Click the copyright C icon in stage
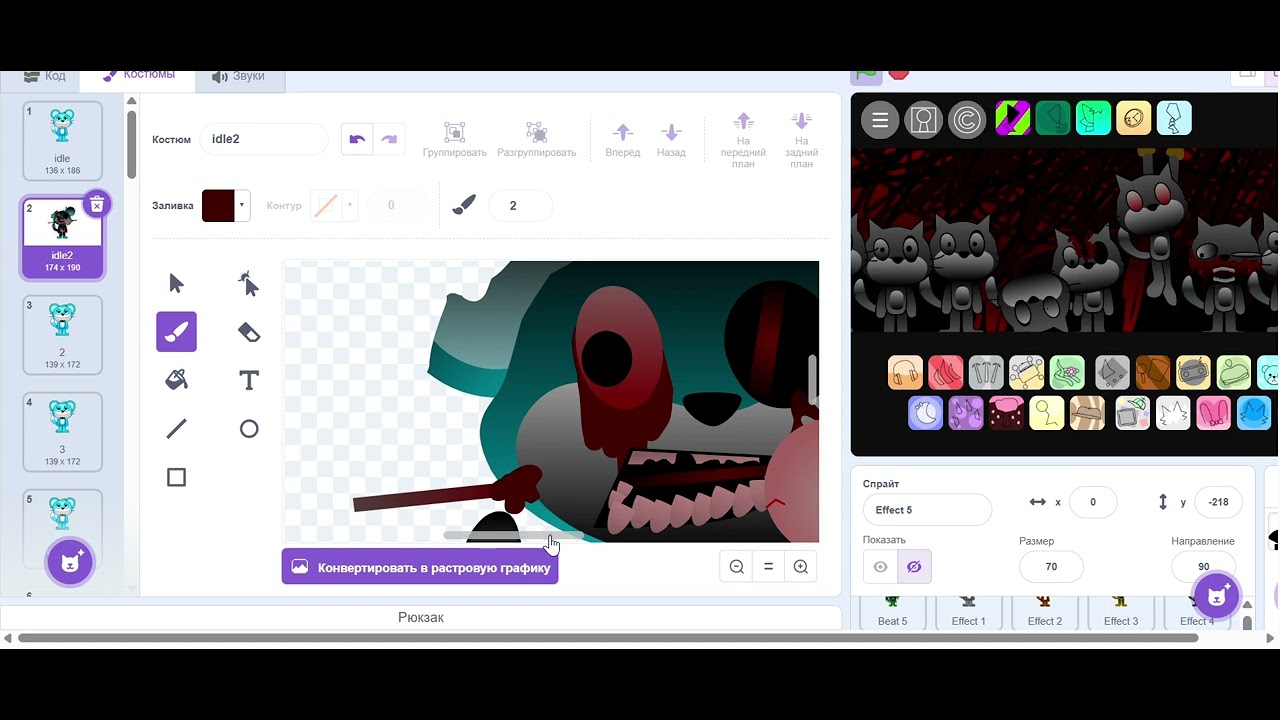The height and width of the screenshot is (720, 1280). [967, 121]
